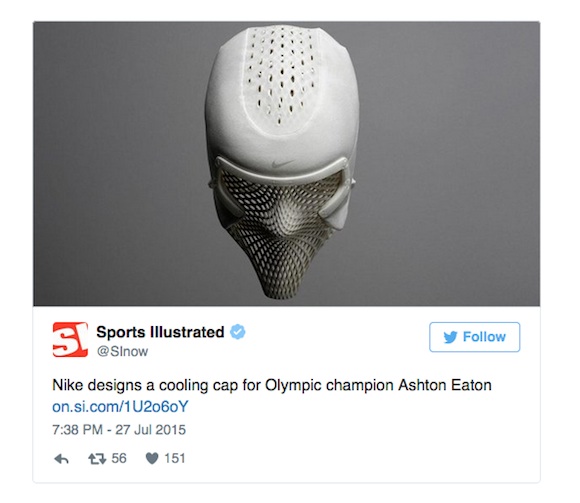This screenshot has width=580, height=503.
Task: Open the 7:38 PM timestamp link
Action: pyautogui.click(x=77, y=430)
